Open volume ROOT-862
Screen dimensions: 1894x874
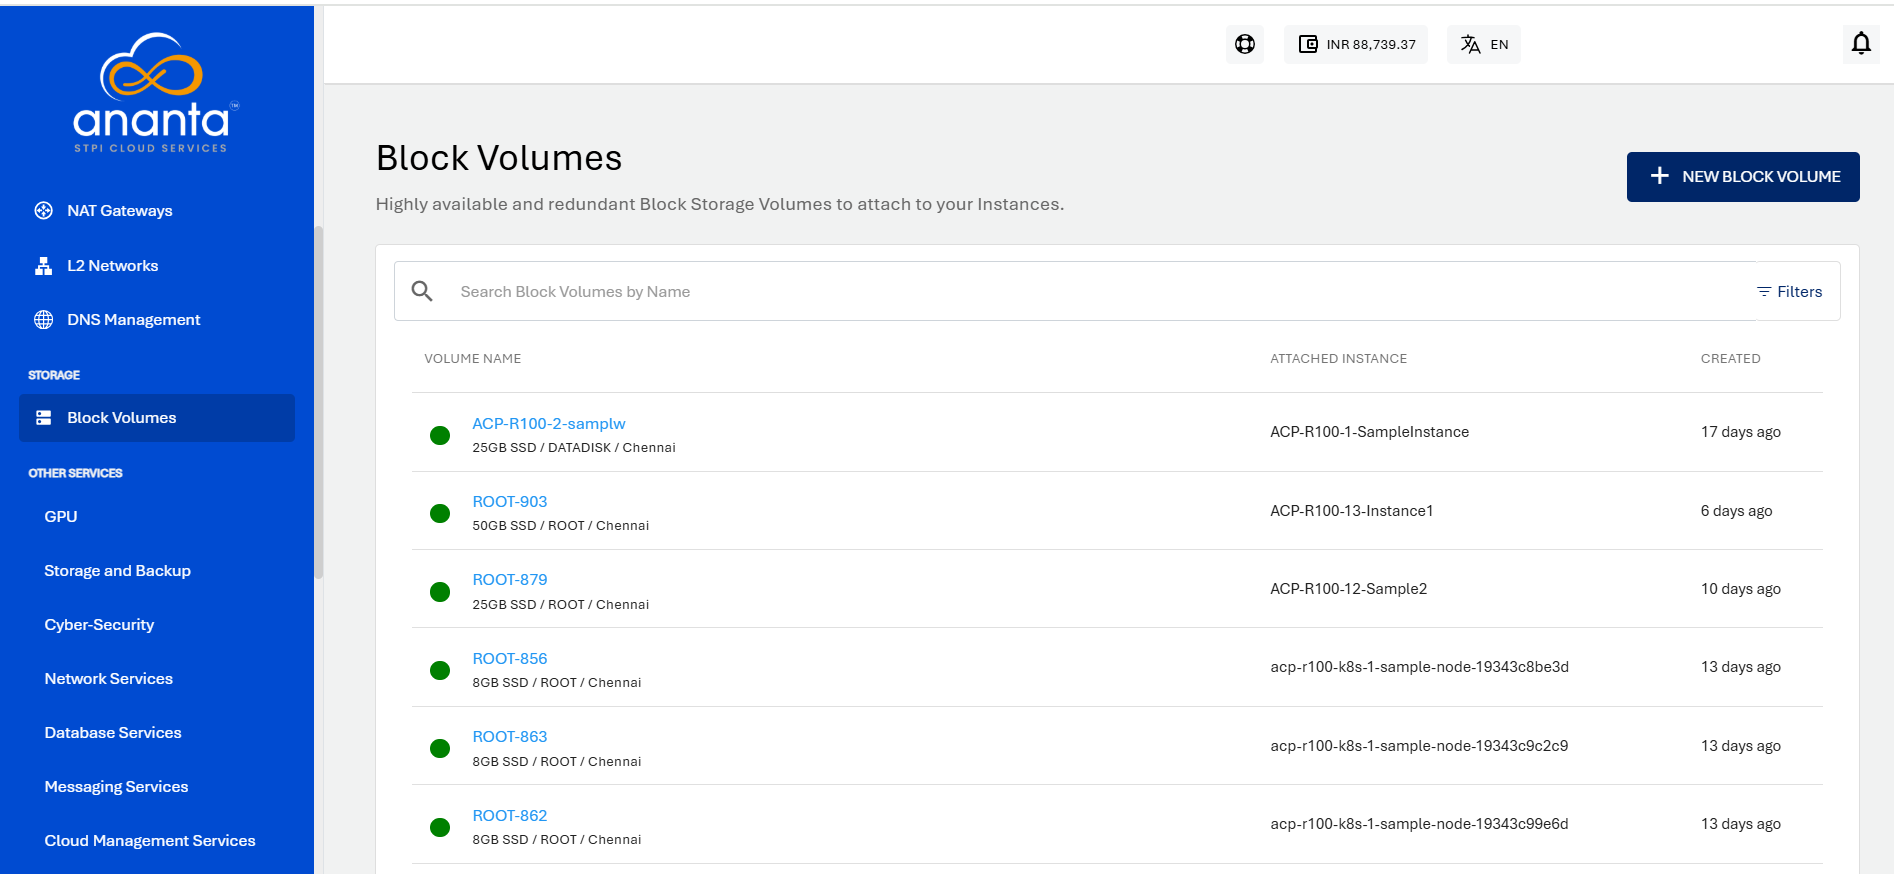(x=510, y=815)
